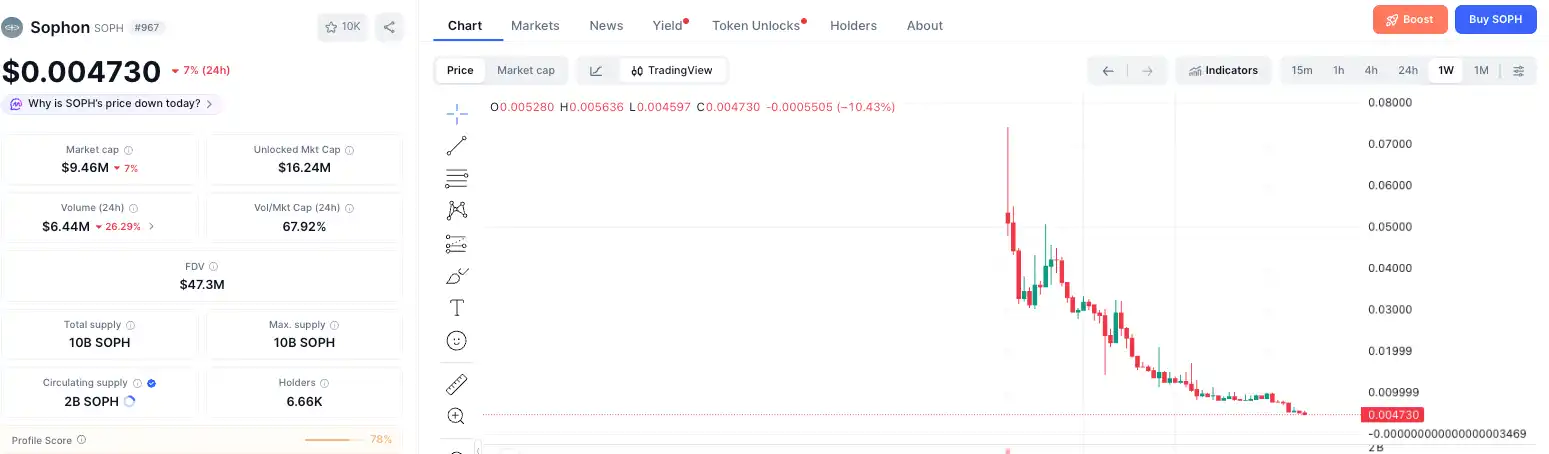Select the text annotation tool
Viewport: 1549px width, 454px height.
pyautogui.click(x=457, y=308)
